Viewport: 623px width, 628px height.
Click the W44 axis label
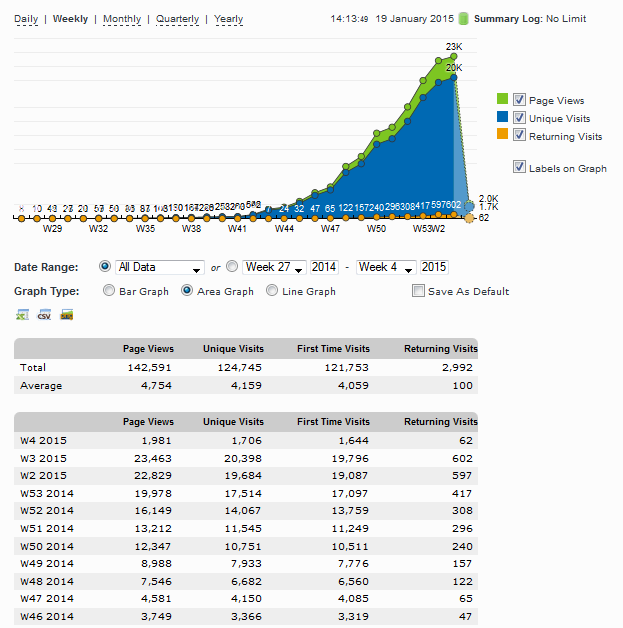coord(284,229)
